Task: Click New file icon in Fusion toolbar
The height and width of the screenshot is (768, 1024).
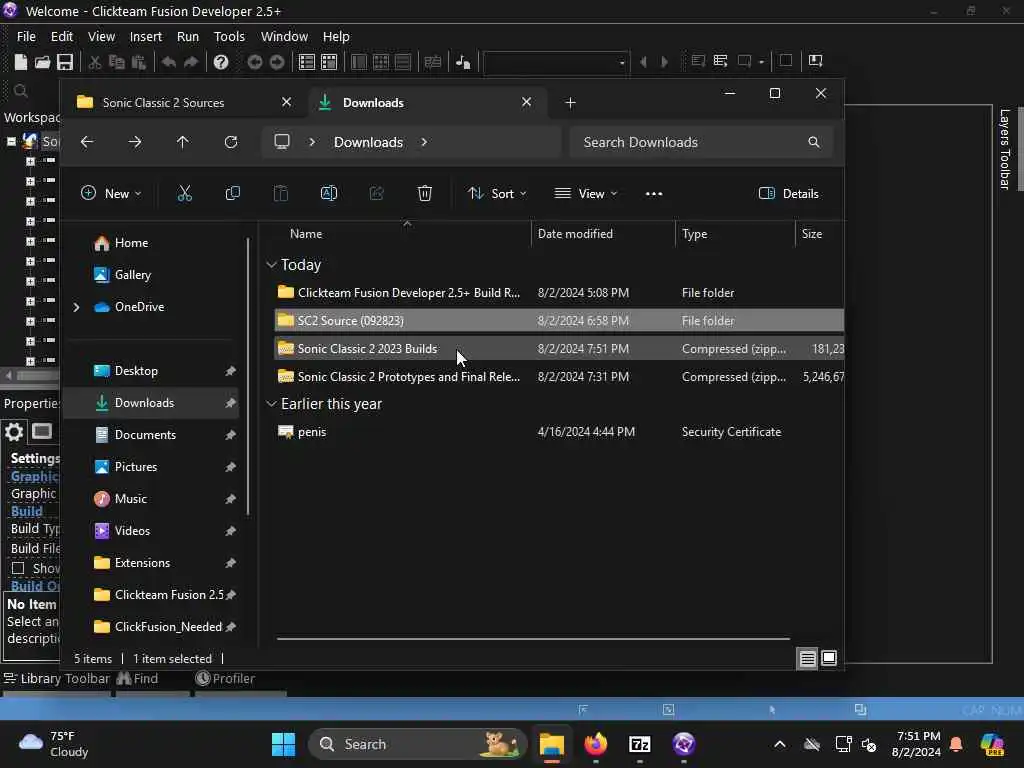Action: [x=20, y=61]
